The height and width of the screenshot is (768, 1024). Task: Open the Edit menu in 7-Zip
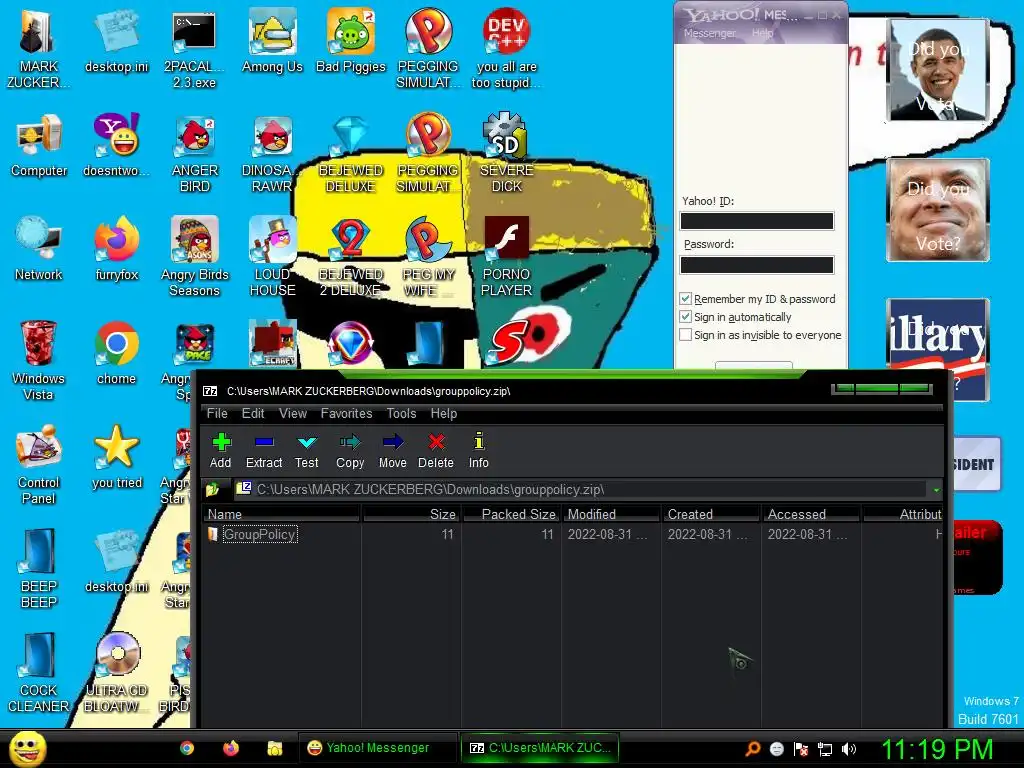[253, 413]
